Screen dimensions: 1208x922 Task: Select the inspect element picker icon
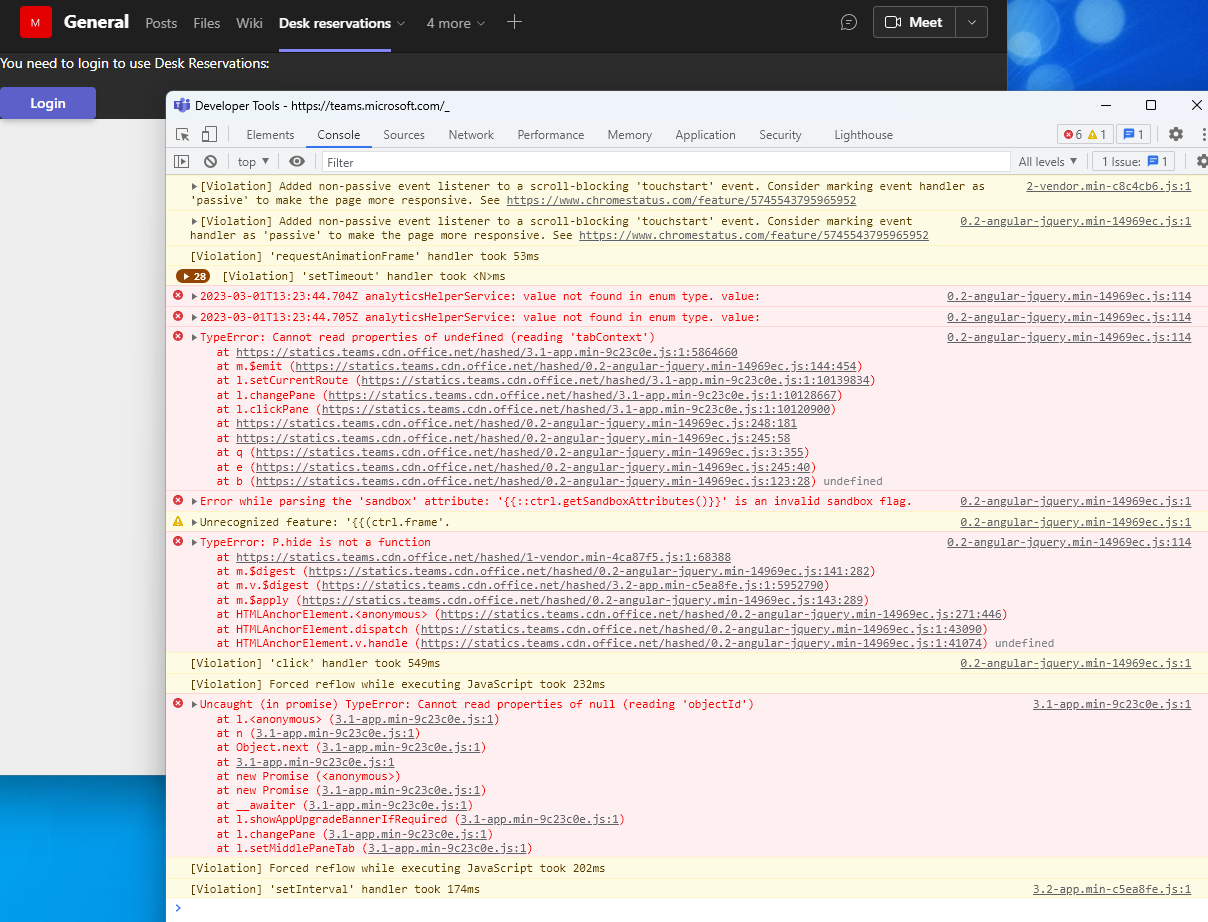click(x=183, y=135)
